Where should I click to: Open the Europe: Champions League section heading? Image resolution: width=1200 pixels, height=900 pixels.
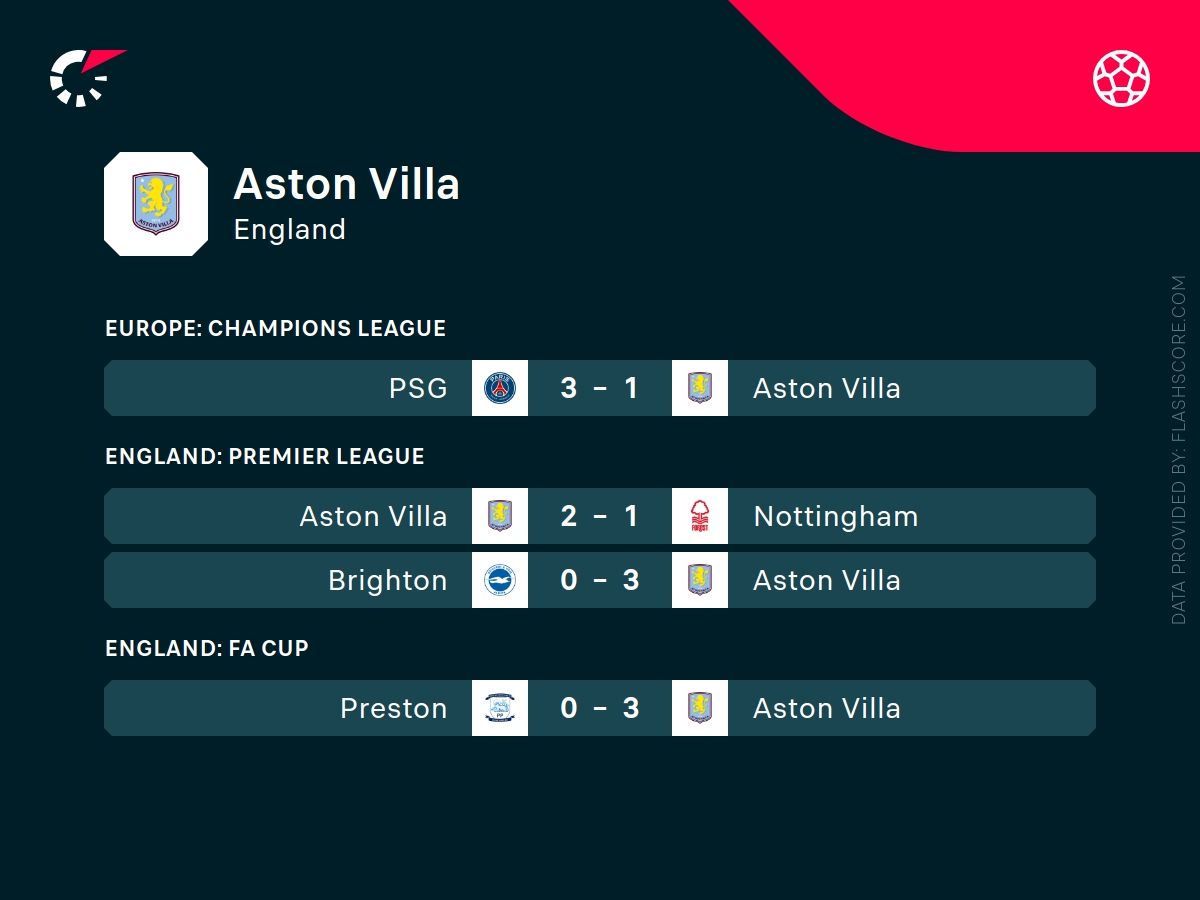click(275, 328)
